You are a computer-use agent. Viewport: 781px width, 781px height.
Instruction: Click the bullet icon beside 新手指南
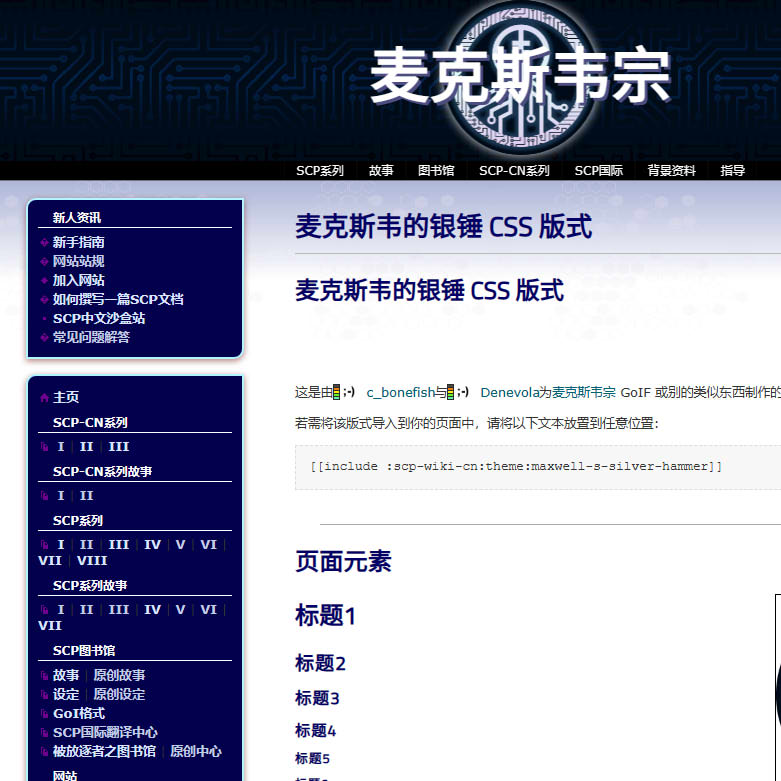point(44,243)
